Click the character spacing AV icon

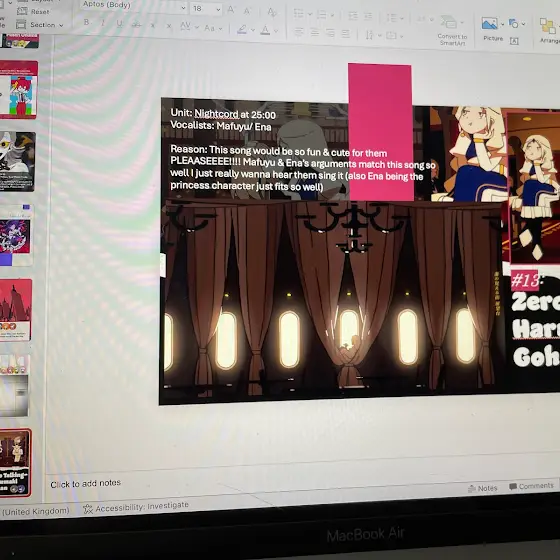point(185,26)
